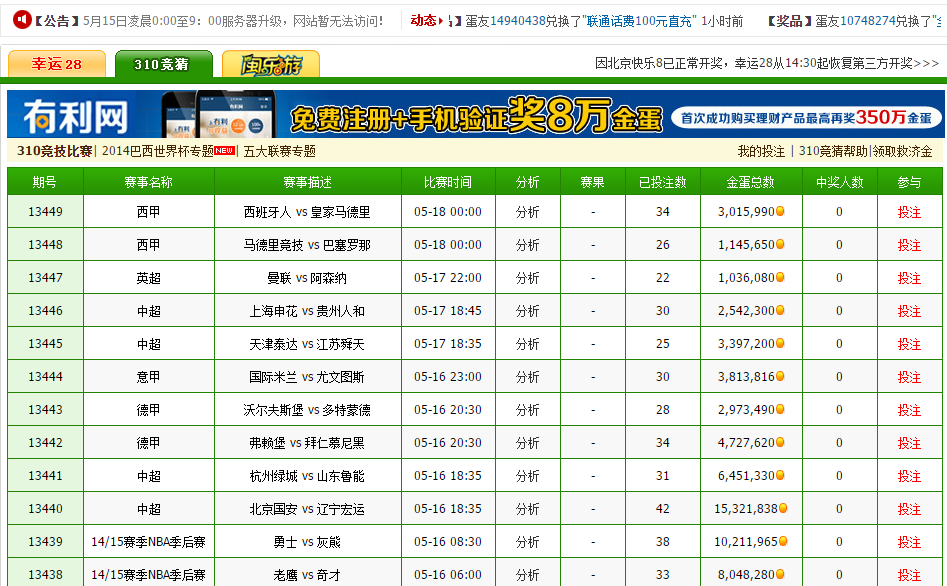Click the gold egg icon beside 2,542,300
This screenshot has height=586, width=947.
coord(780,310)
